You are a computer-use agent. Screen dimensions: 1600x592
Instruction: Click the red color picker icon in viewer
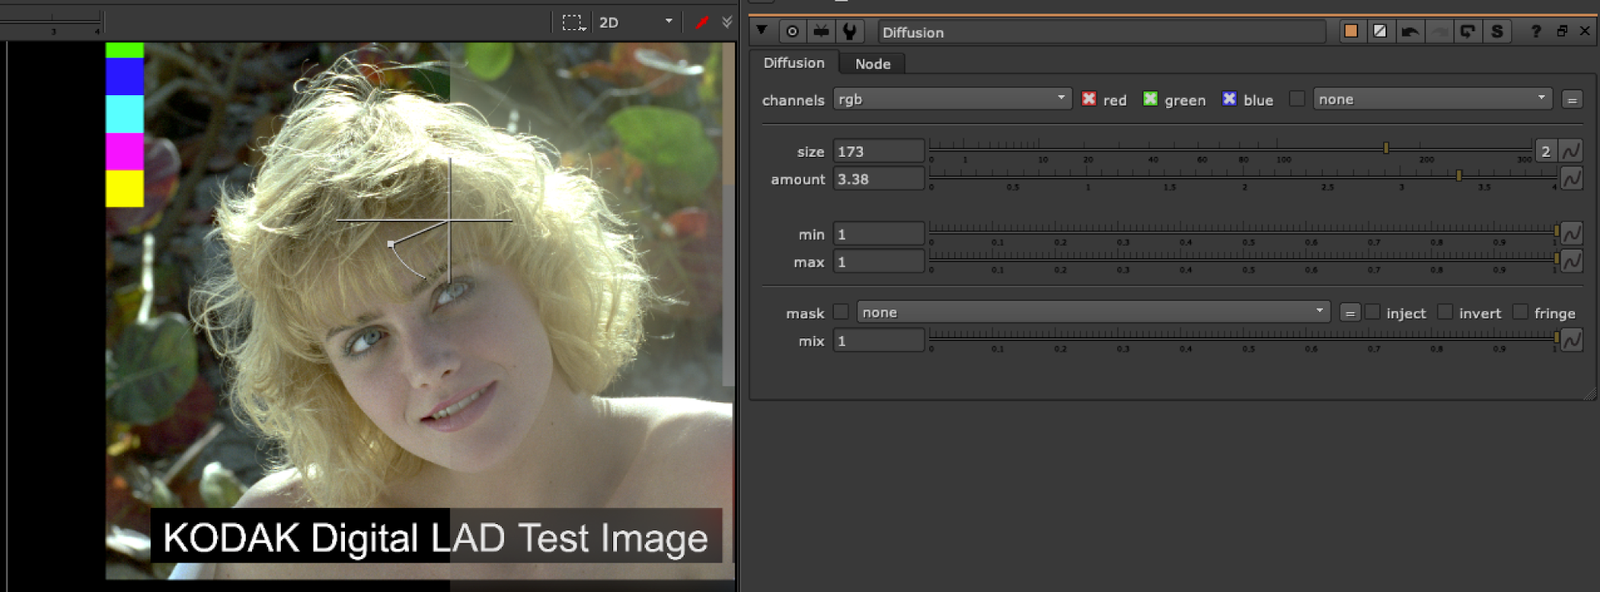(702, 22)
